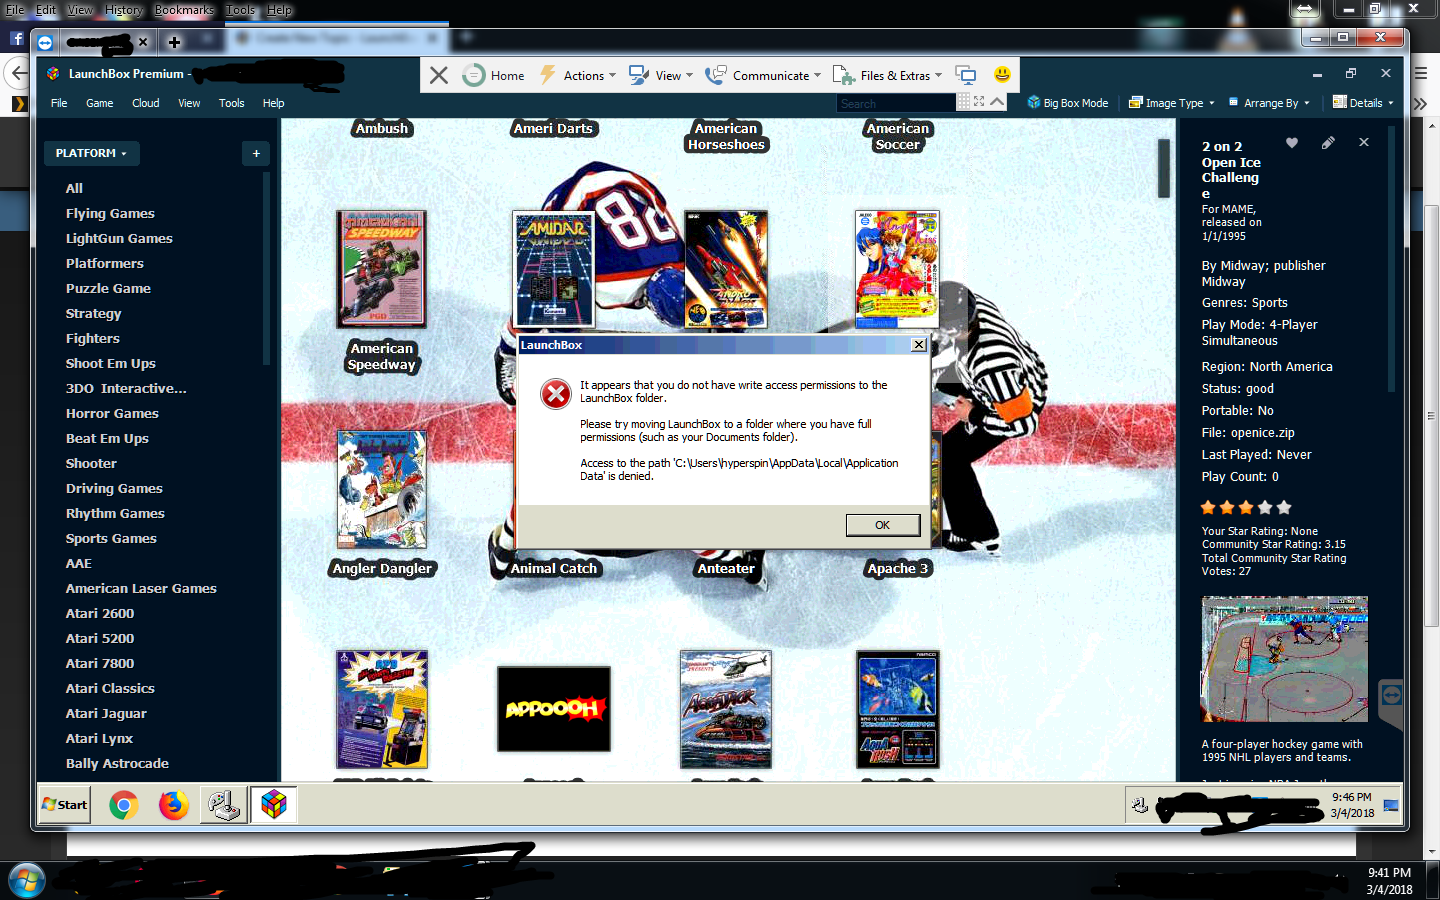Select the Bally Astrocade platform
The image size is (1440, 900).
(117, 763)
